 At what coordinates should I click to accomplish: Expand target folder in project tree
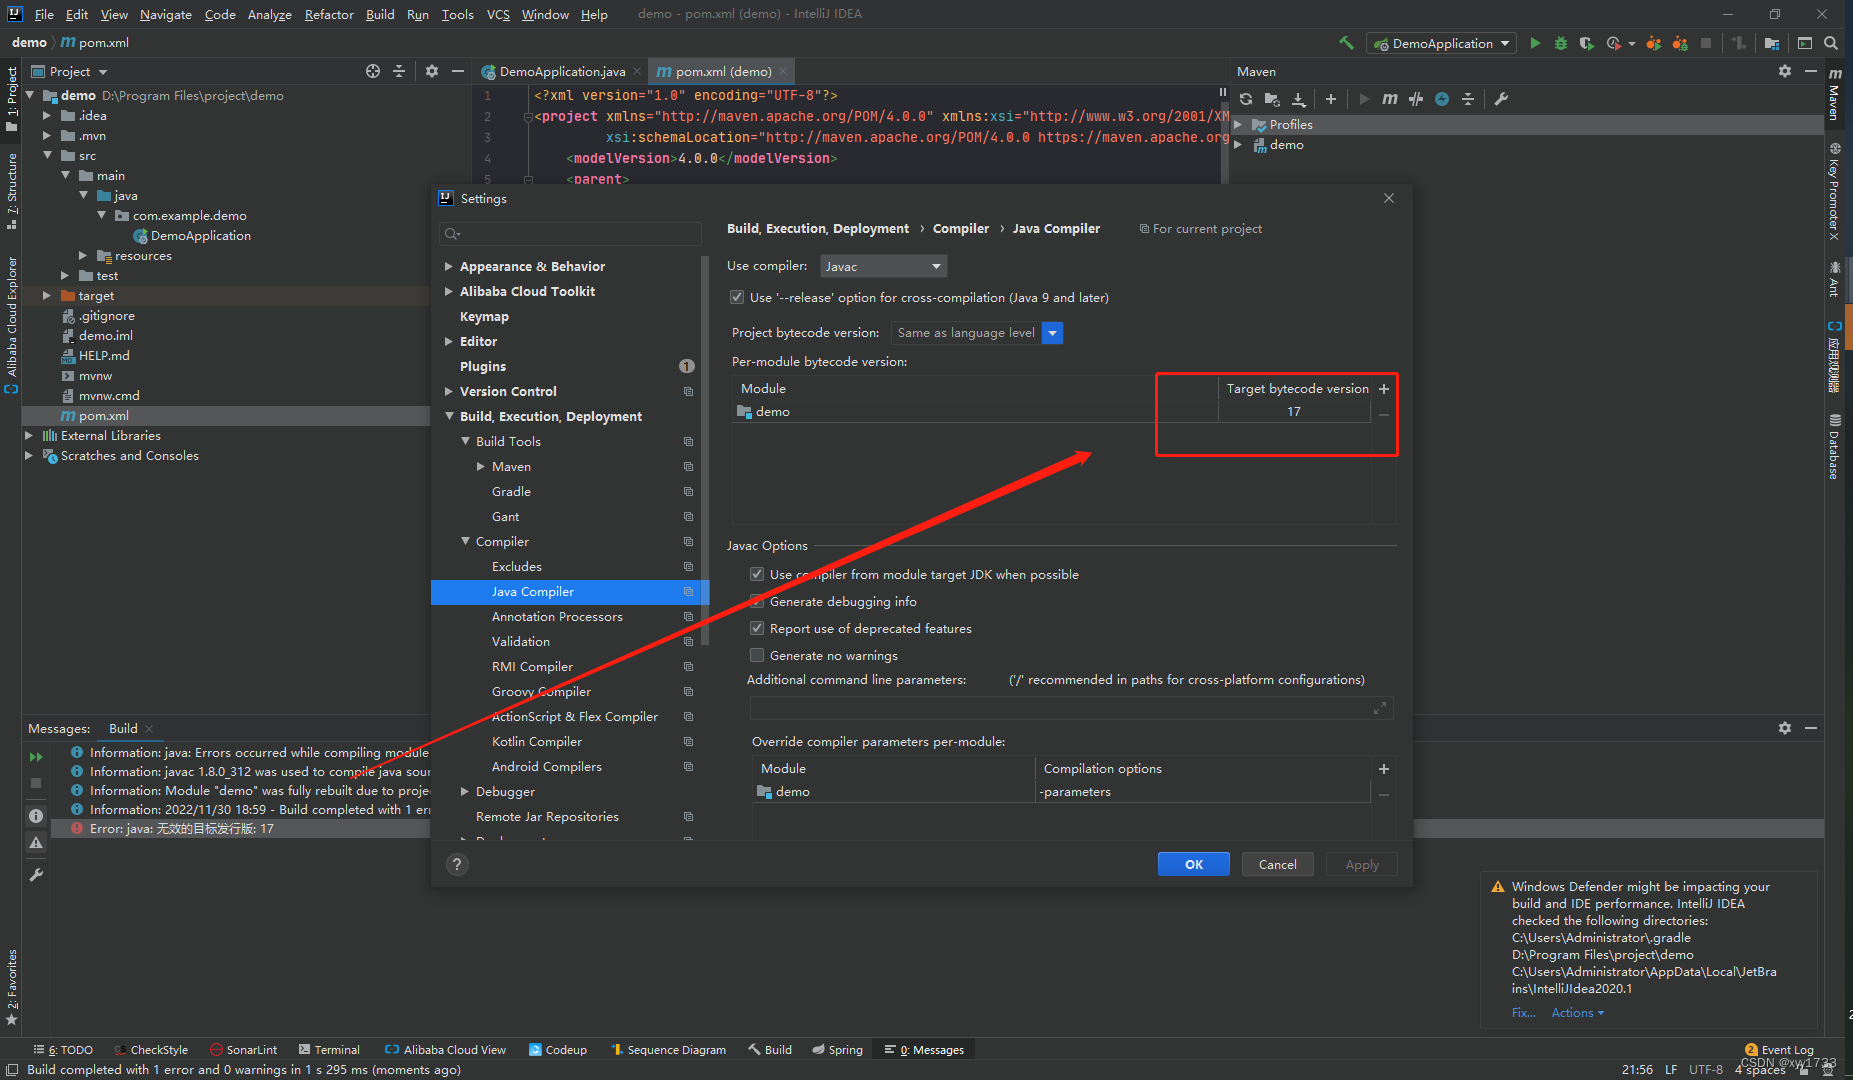coord(46,295)
